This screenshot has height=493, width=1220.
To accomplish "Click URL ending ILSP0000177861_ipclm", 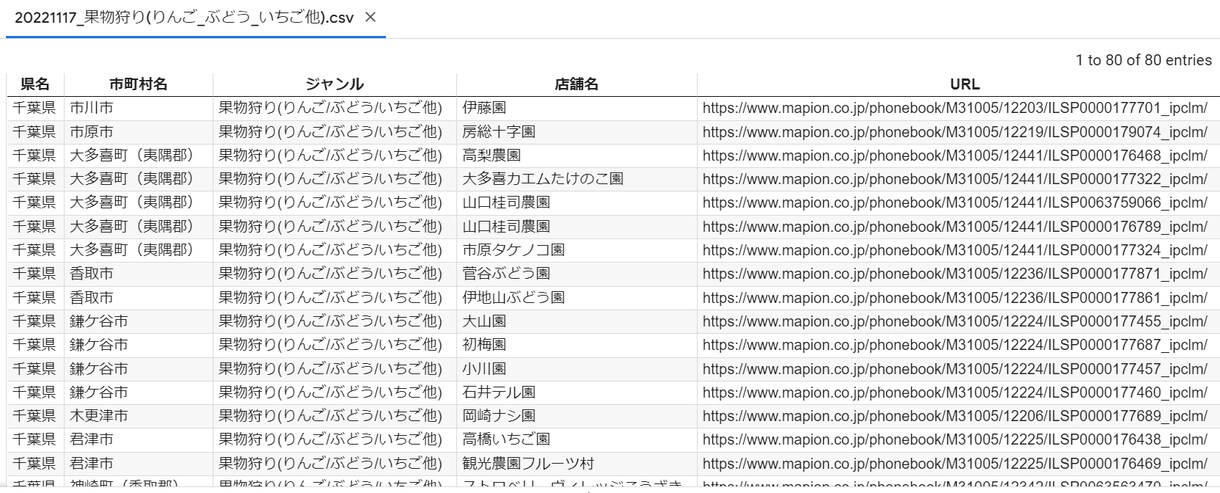I will click(955, 298).
